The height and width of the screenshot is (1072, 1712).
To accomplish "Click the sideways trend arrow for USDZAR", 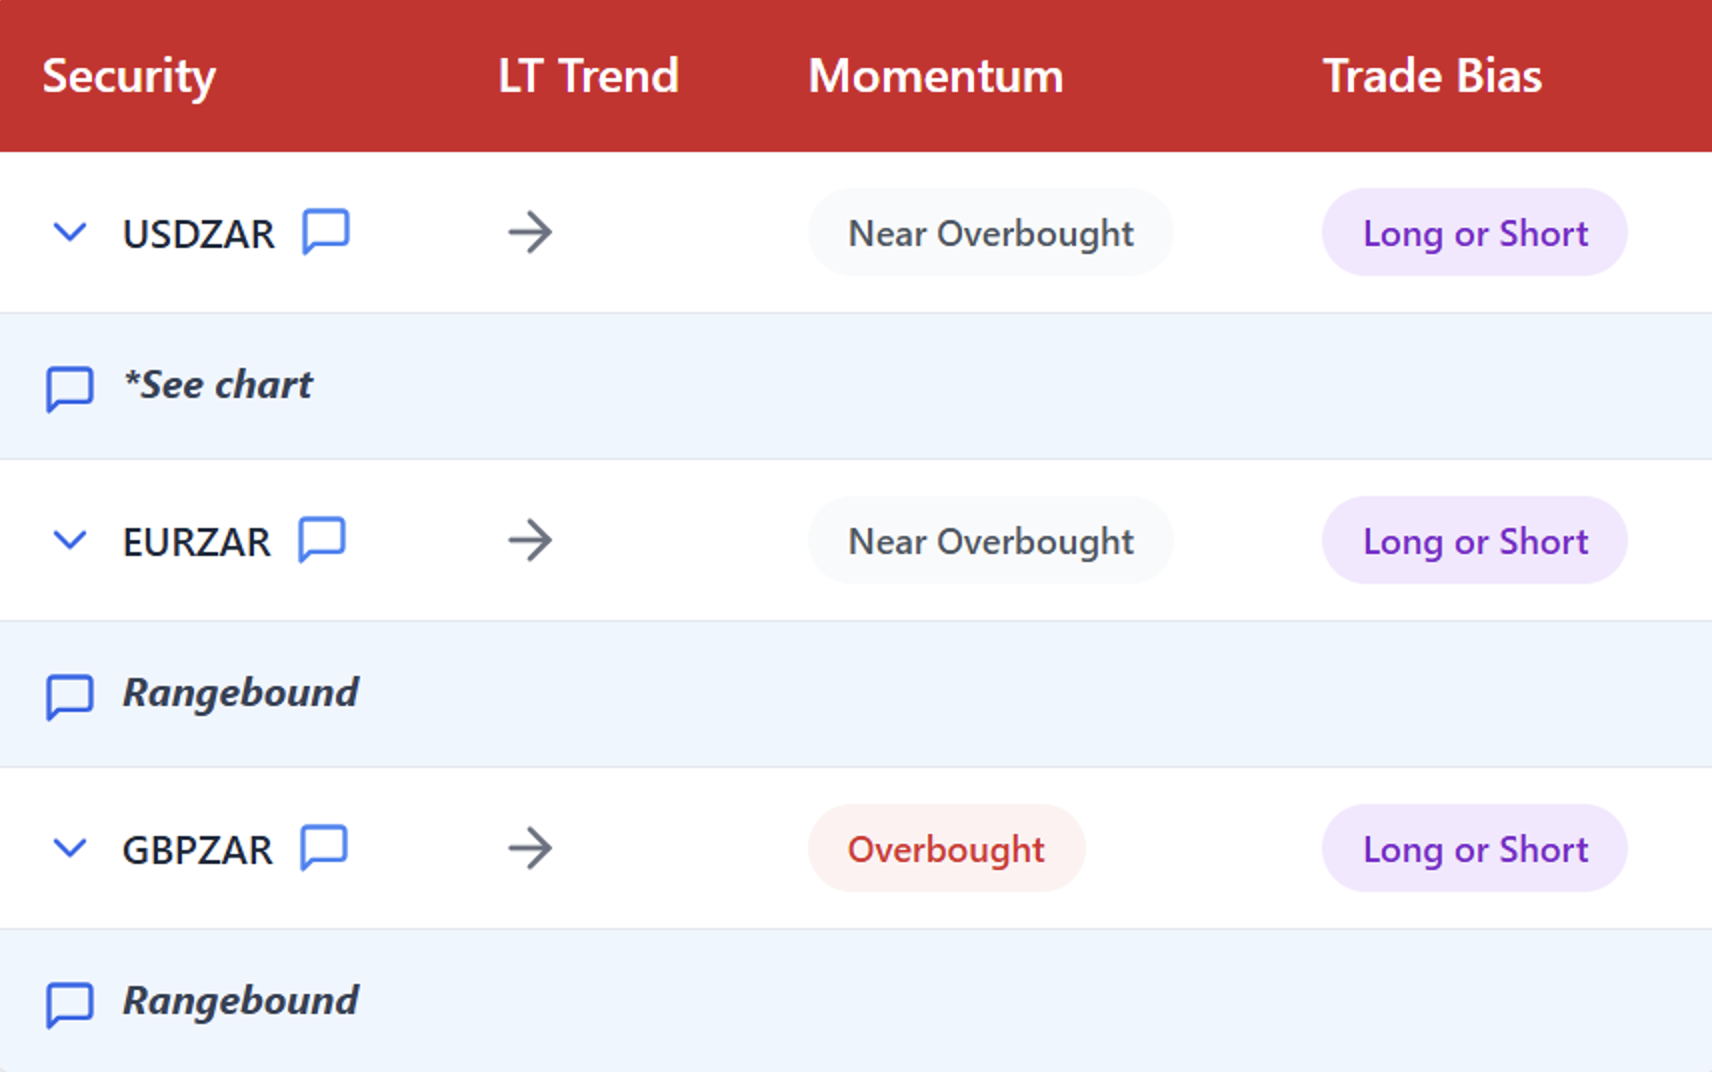I will pos(530,233).
